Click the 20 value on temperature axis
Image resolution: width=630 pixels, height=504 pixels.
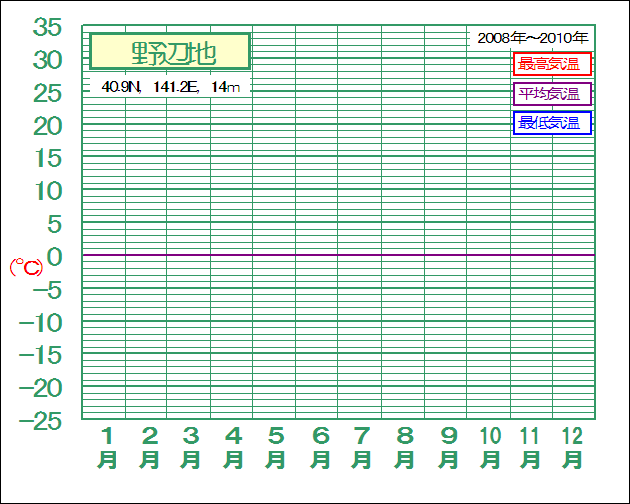tap(47, 126)
